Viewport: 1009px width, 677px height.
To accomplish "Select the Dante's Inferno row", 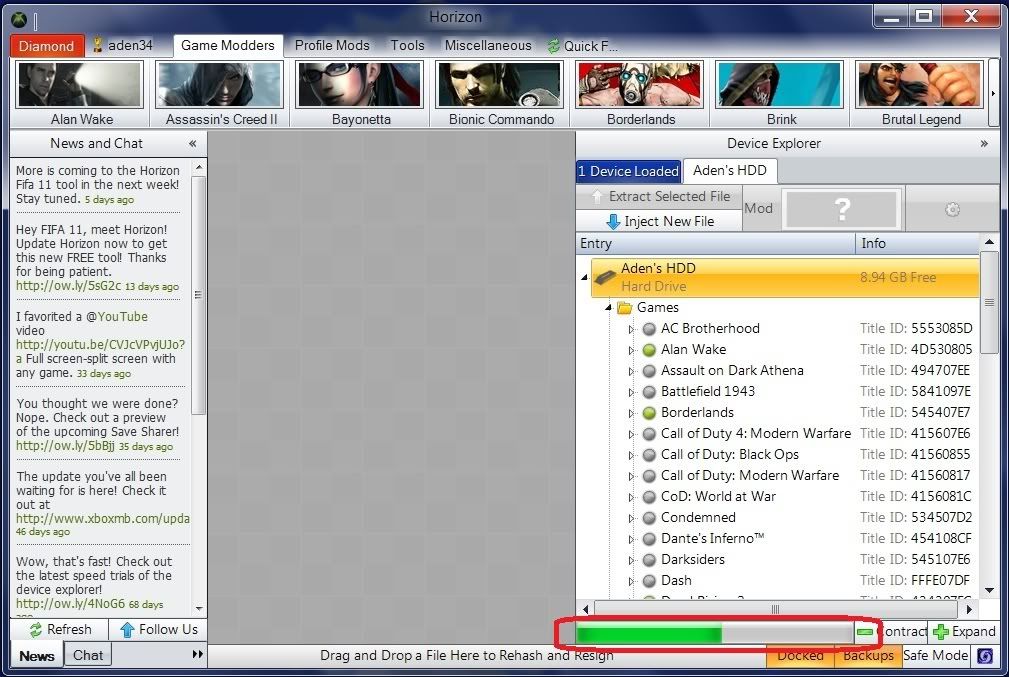I will 801,539.
